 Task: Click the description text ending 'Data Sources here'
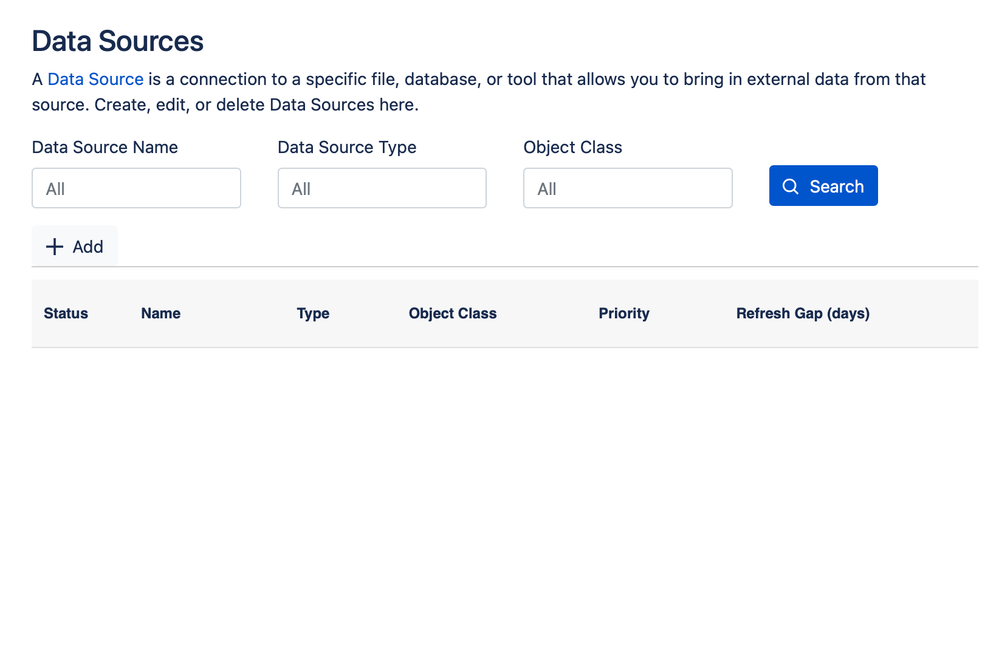pos(226,105)
